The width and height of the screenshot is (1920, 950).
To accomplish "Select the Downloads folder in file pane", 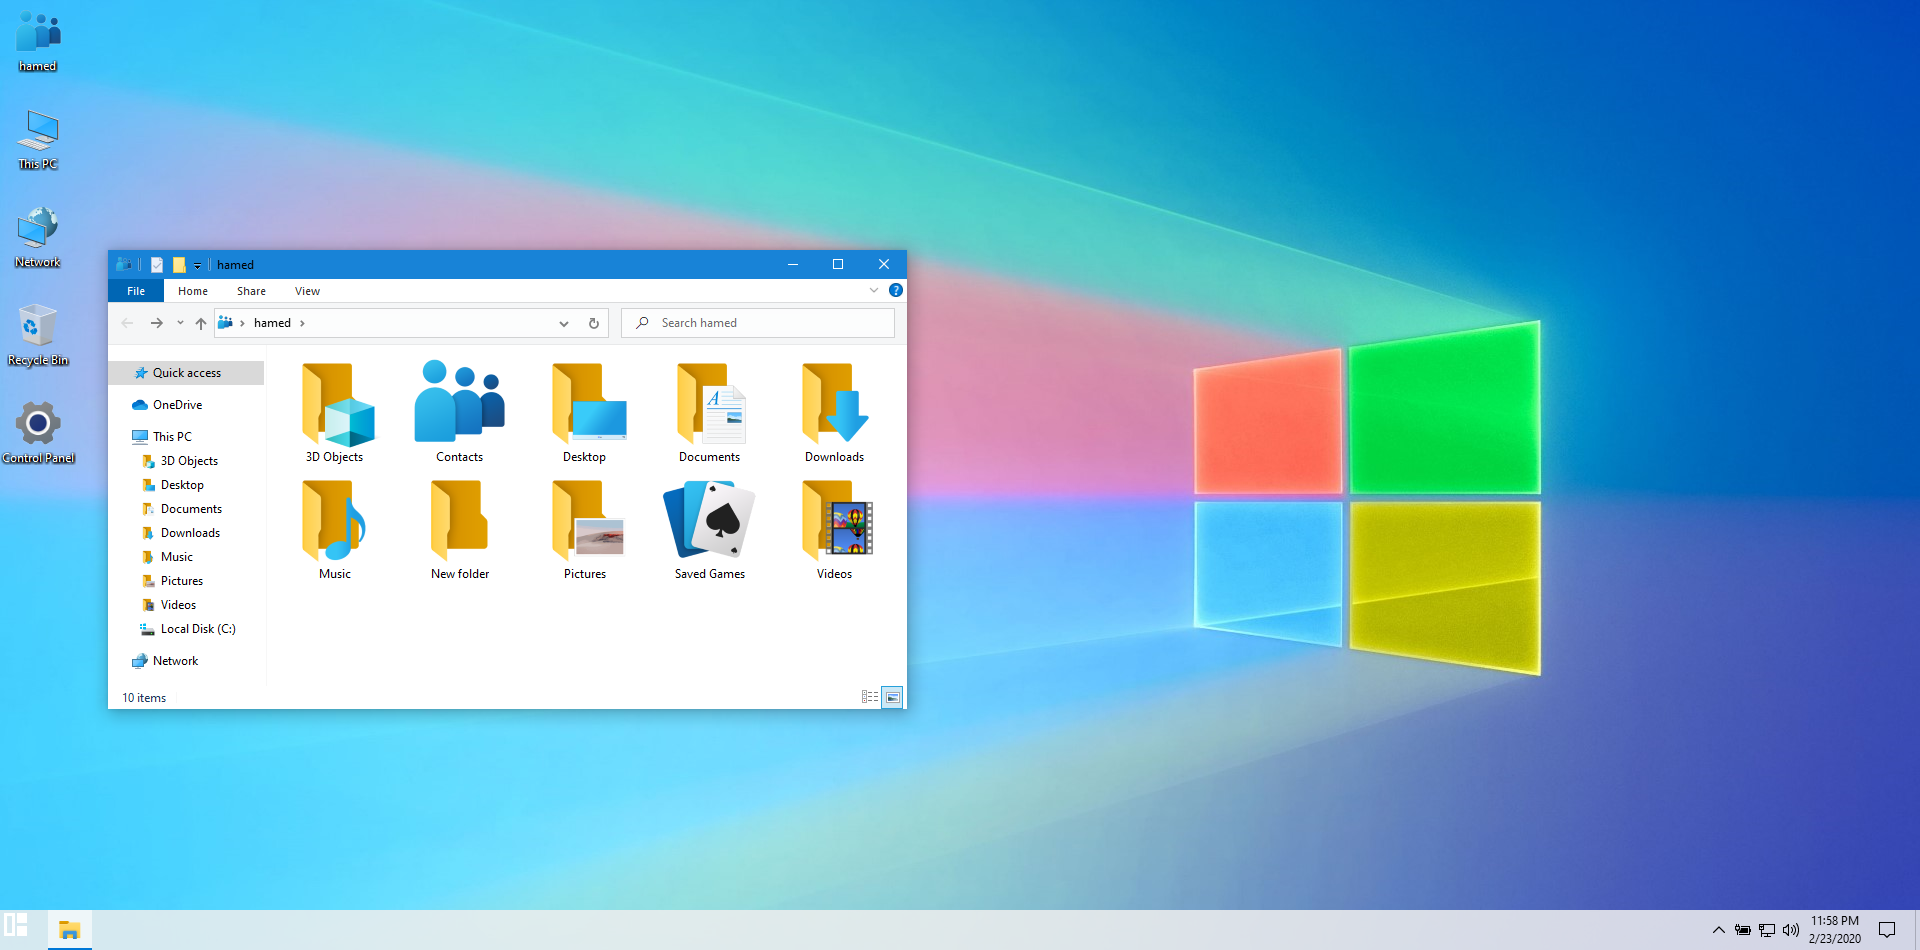I will coord(835,404).
